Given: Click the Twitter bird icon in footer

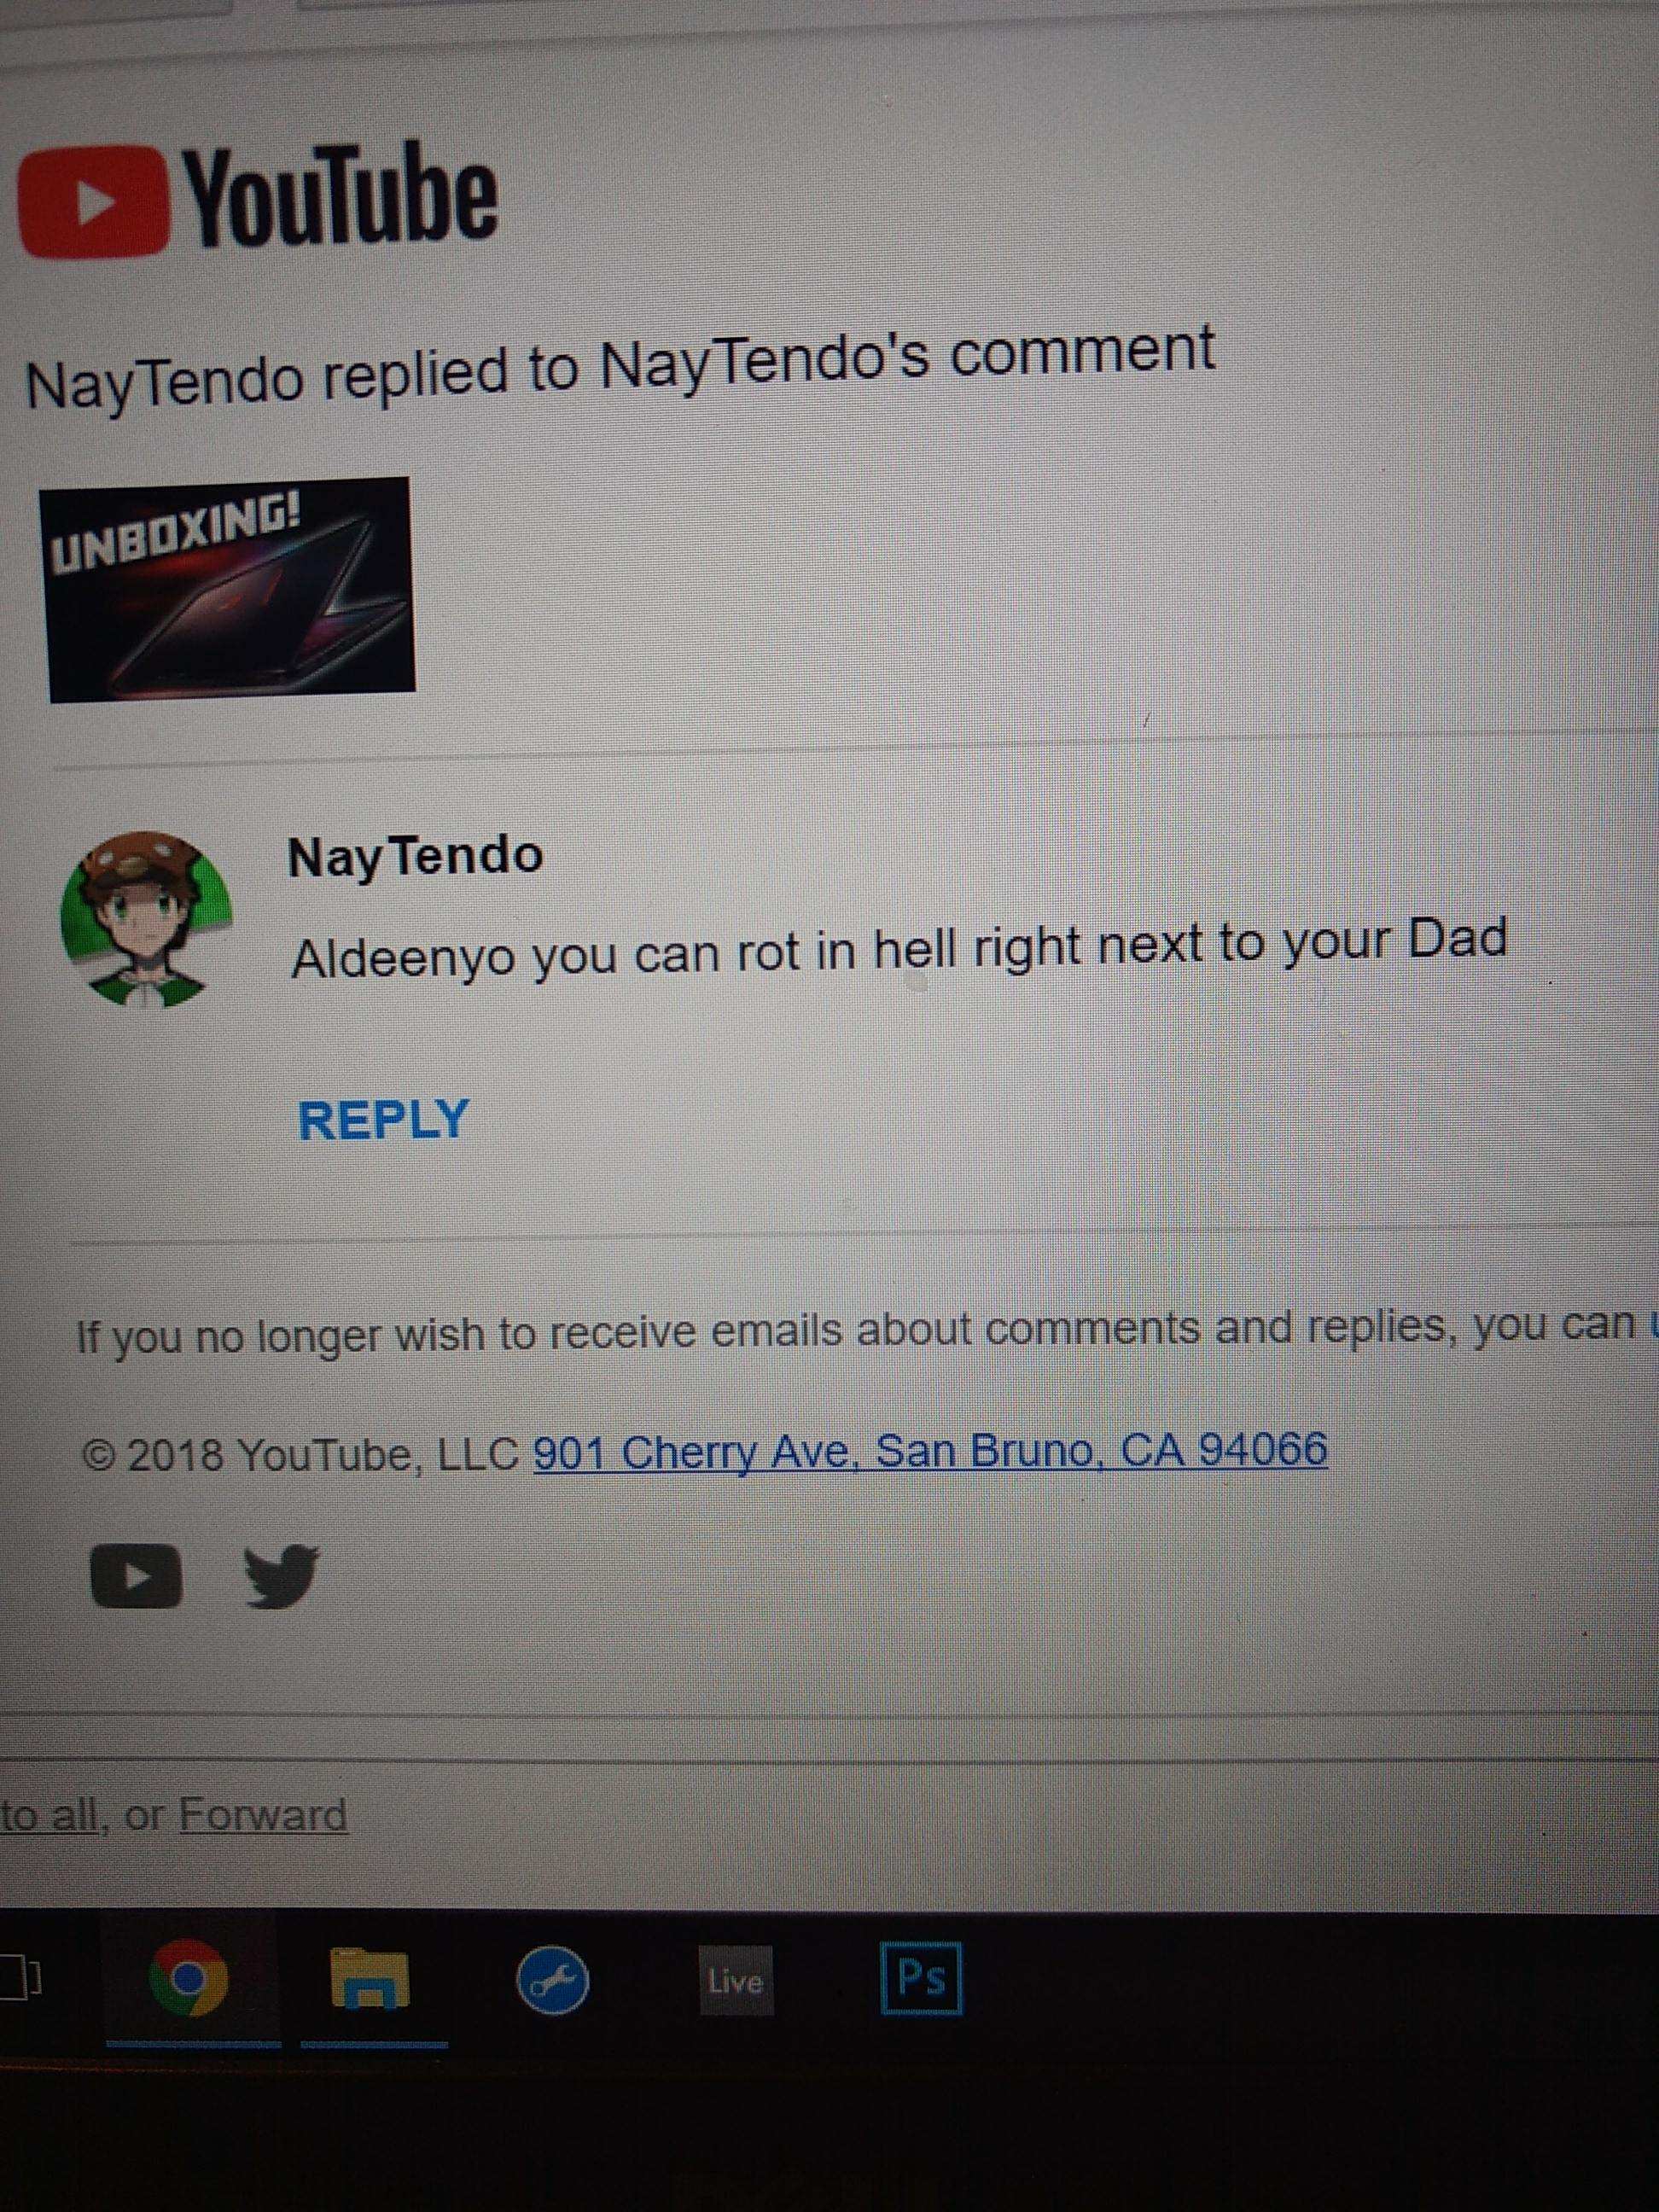Looking at the screenshot, I should (x=281, y=1577).
